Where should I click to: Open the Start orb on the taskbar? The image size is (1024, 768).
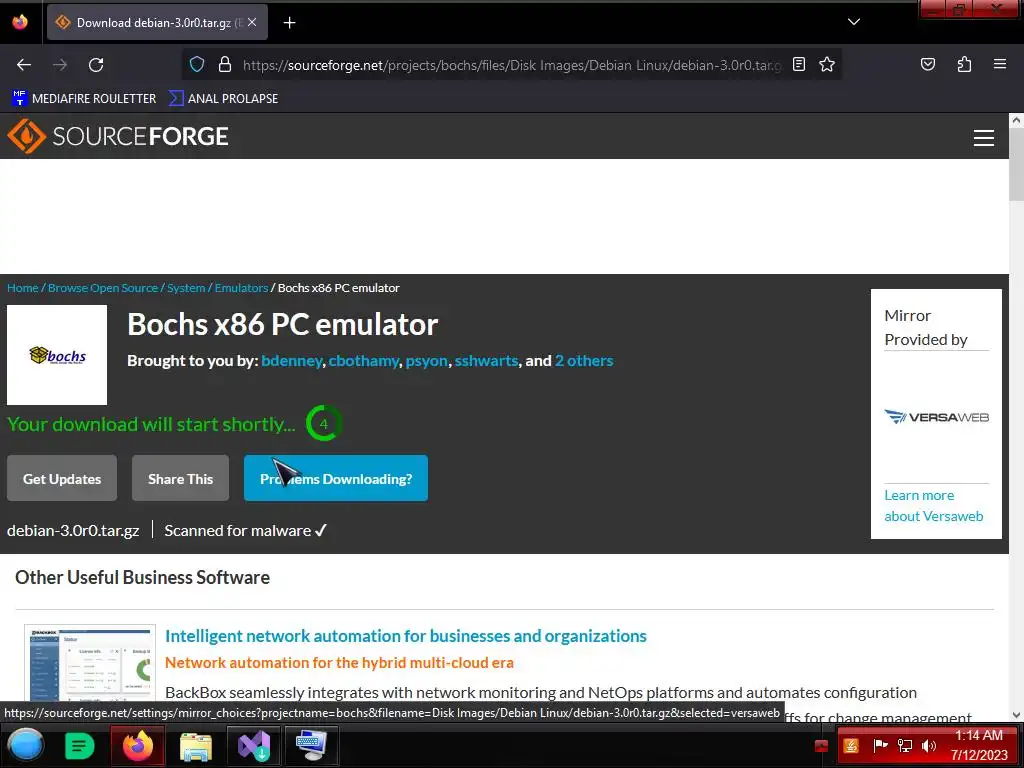(25, 746)
